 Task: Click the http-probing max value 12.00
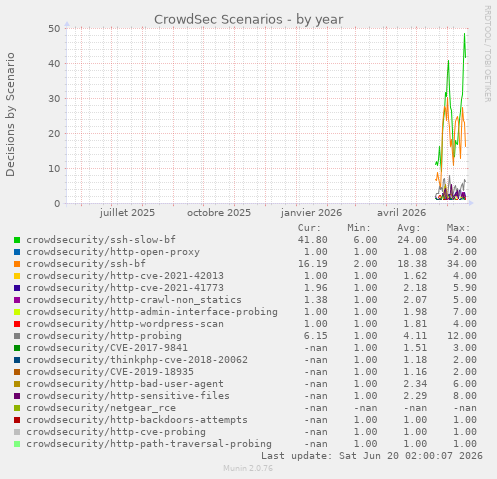click(462, 336)
